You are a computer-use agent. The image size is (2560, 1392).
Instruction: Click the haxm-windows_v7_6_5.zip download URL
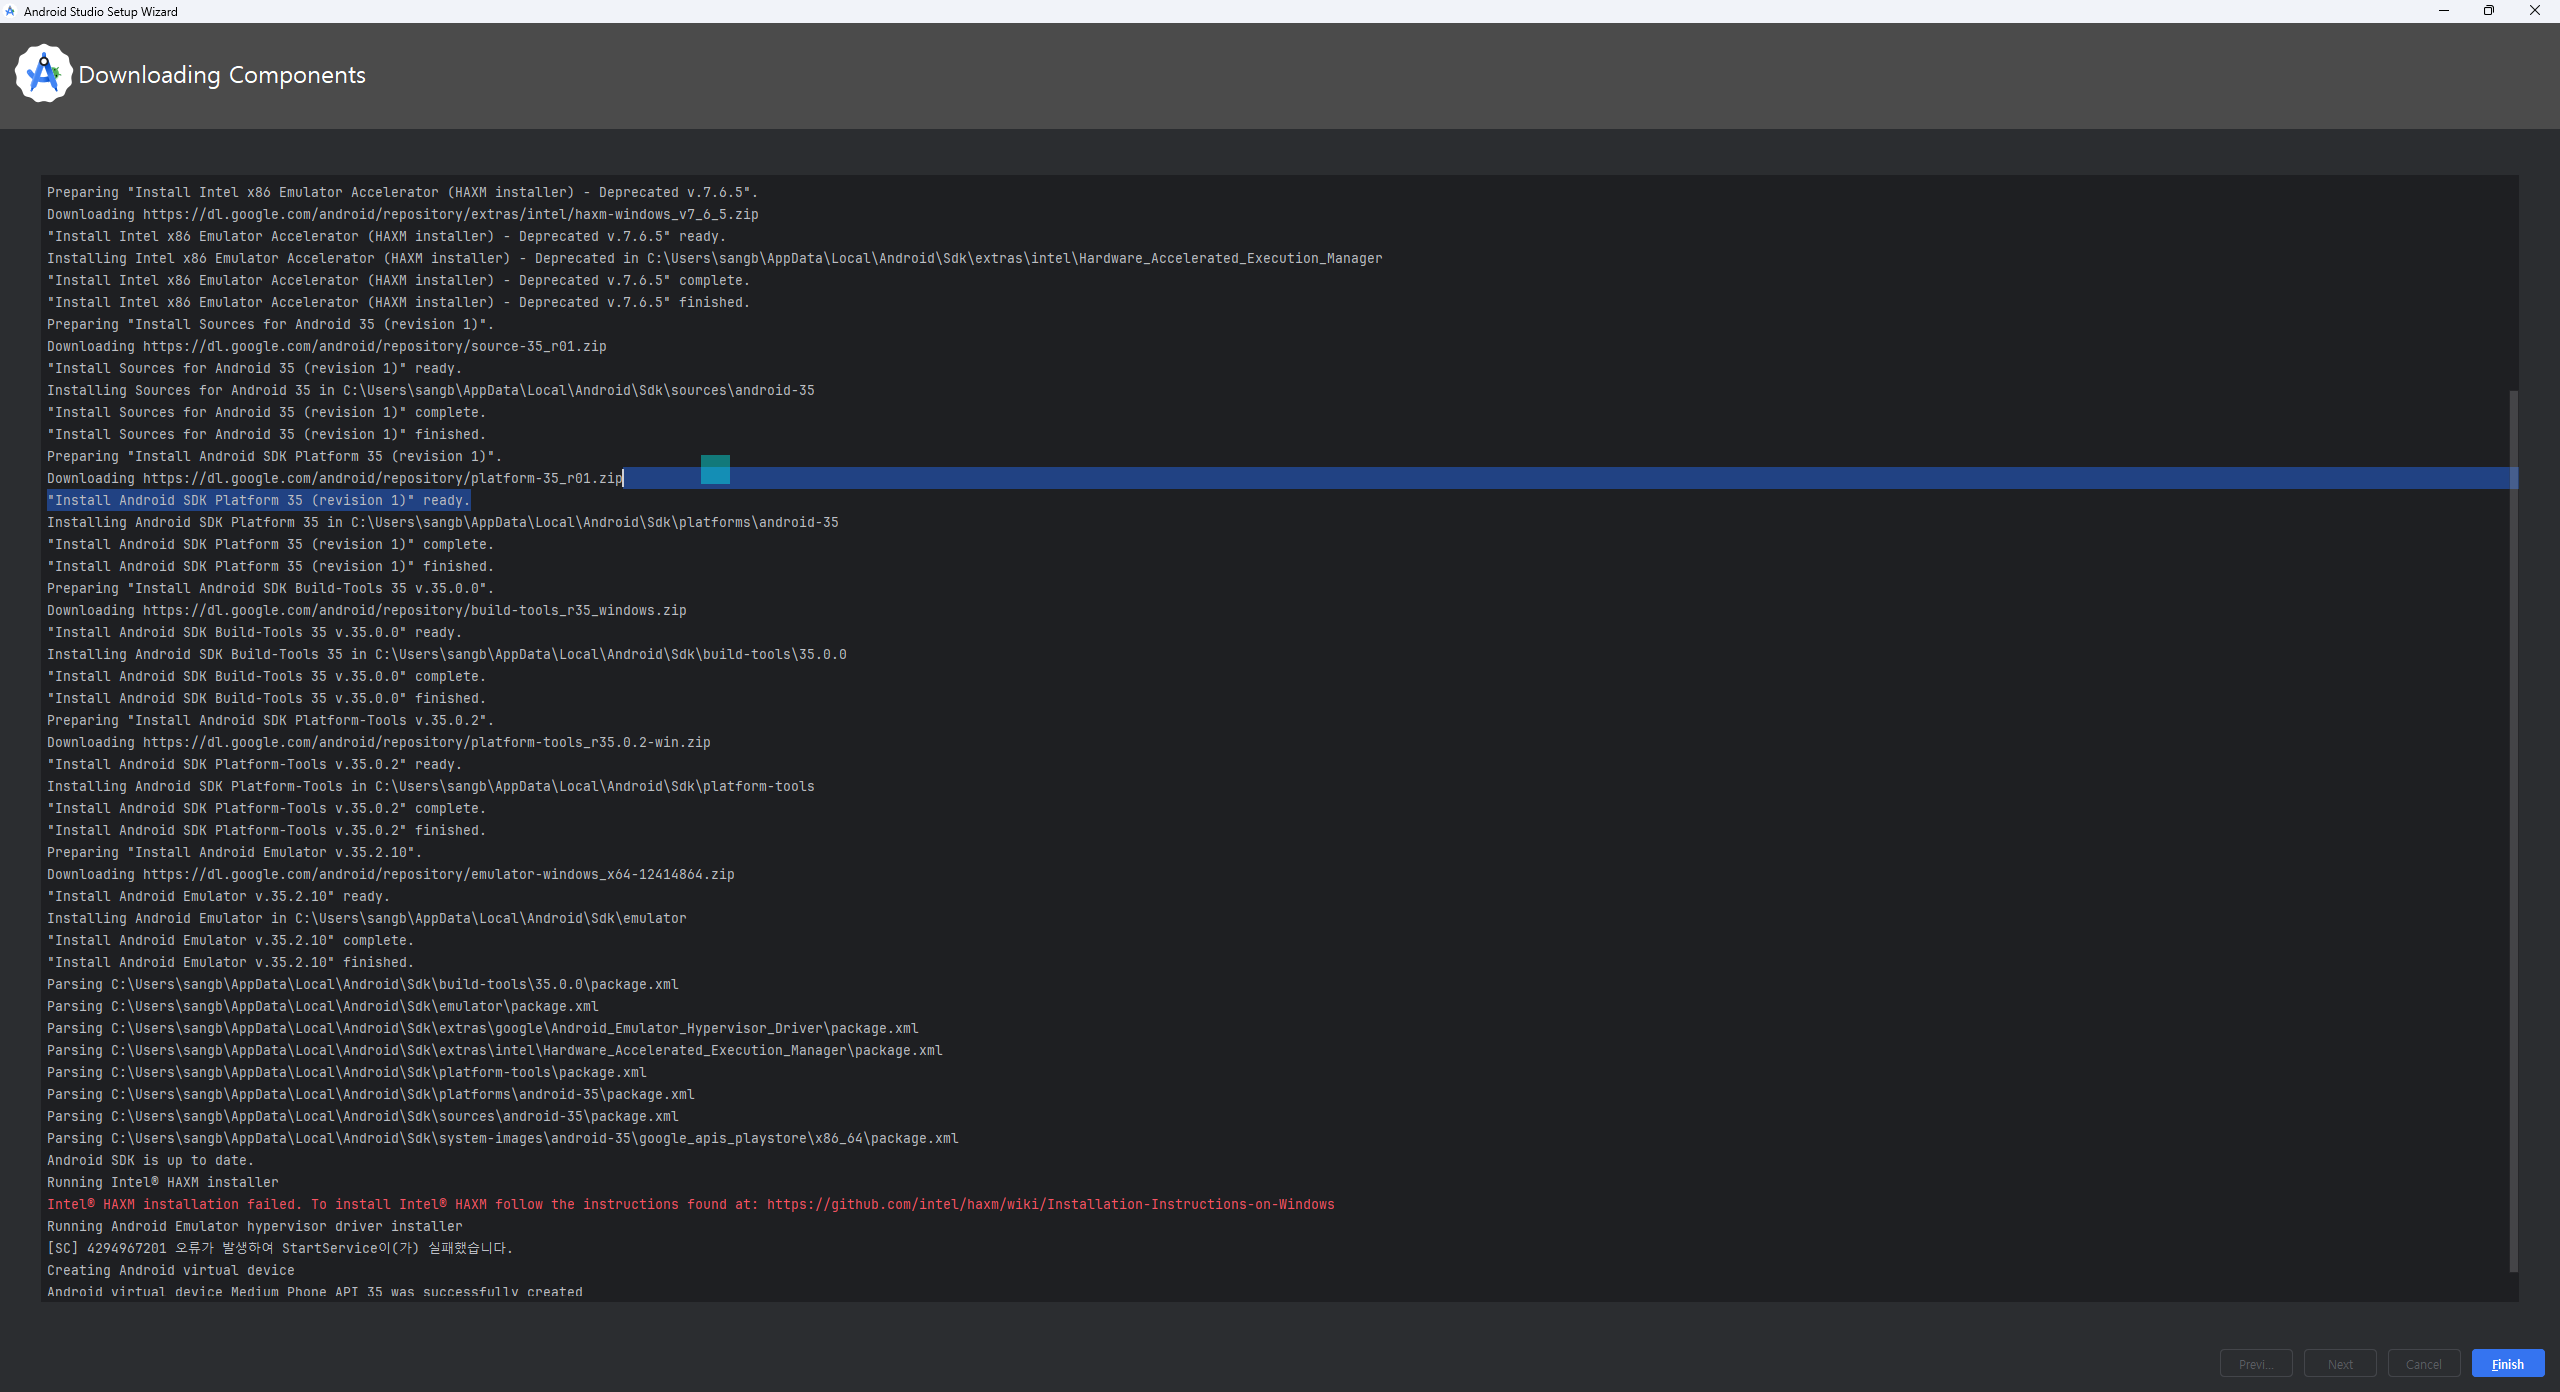click(450, 214)
